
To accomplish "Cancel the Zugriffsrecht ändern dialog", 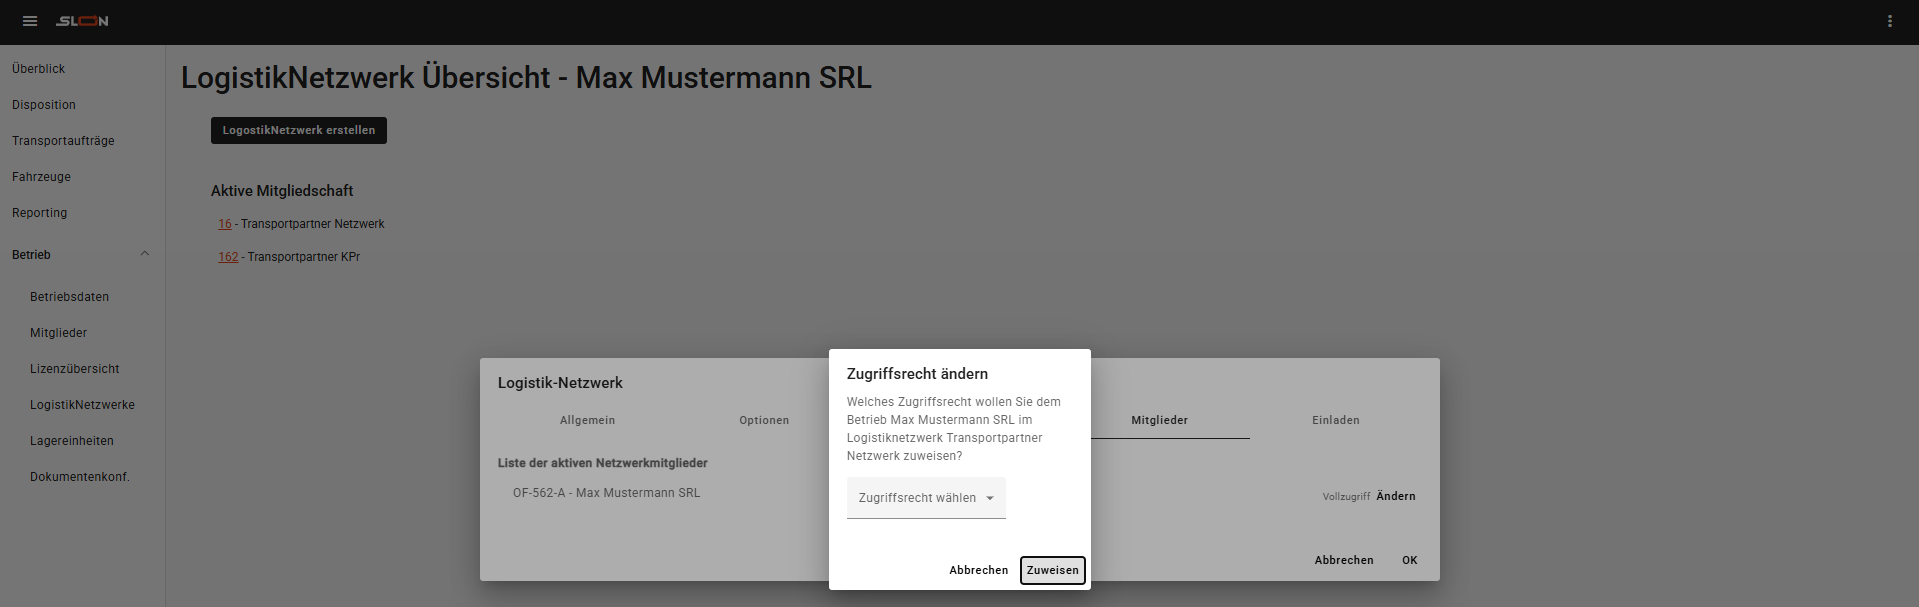I will [978, 570].
